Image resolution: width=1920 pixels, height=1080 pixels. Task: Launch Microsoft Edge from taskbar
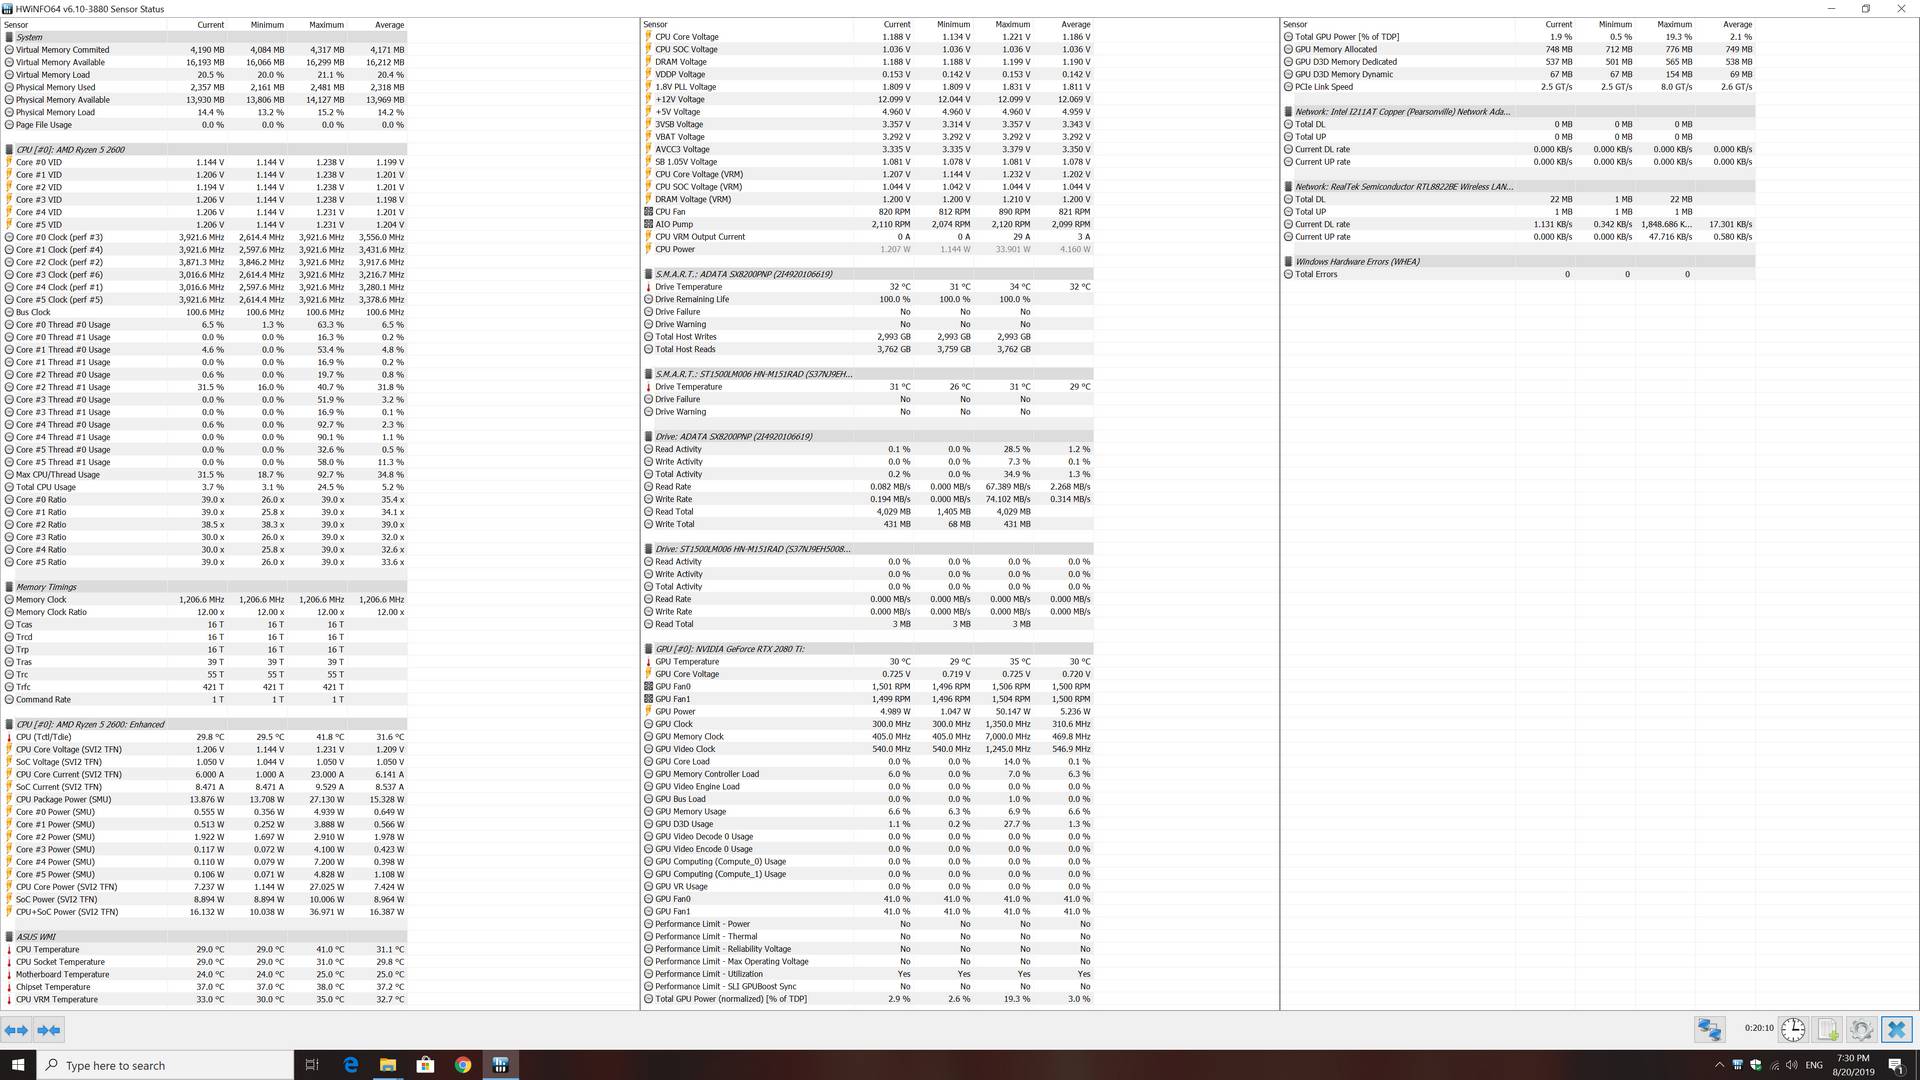pos(350,1065)
